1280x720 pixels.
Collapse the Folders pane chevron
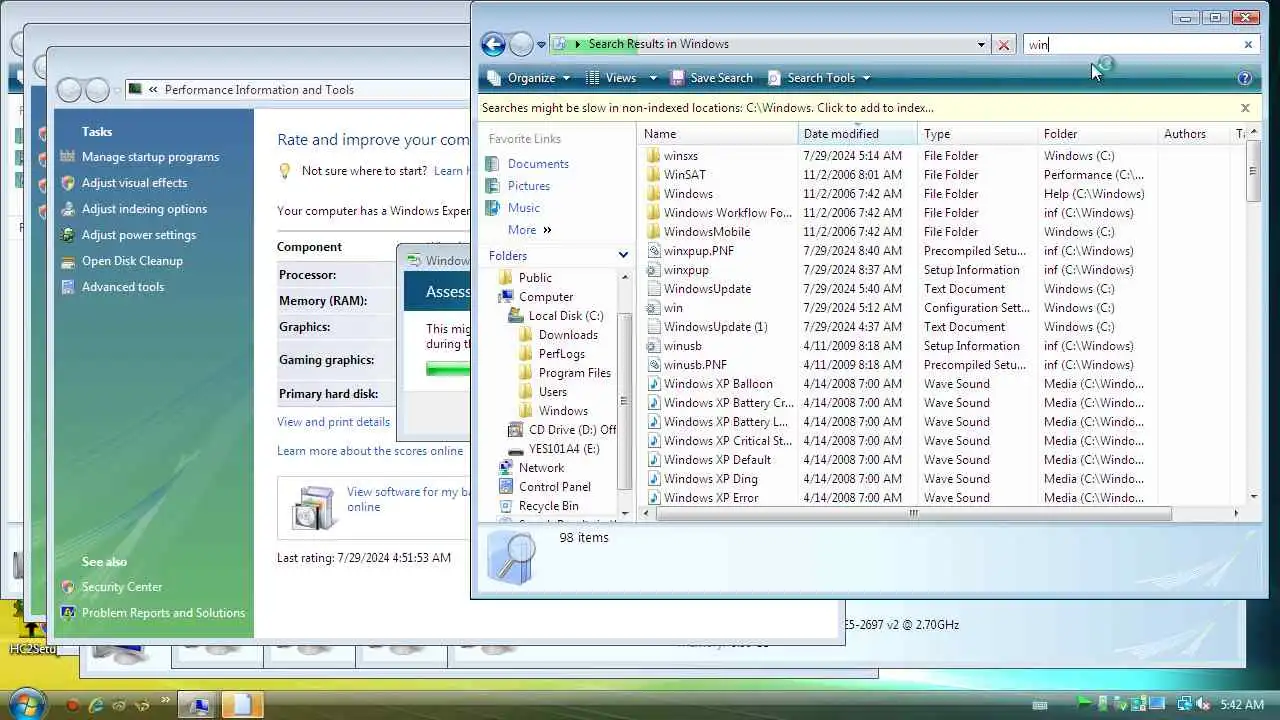623,256
